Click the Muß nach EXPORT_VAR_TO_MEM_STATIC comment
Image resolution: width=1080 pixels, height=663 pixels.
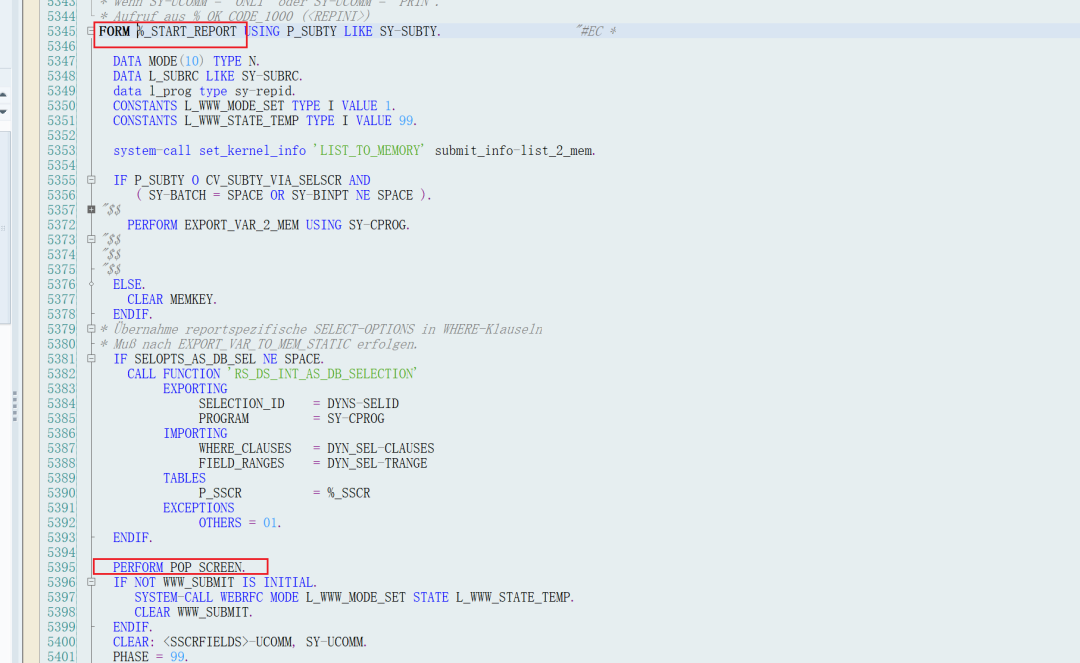click(x=259, y=344)
